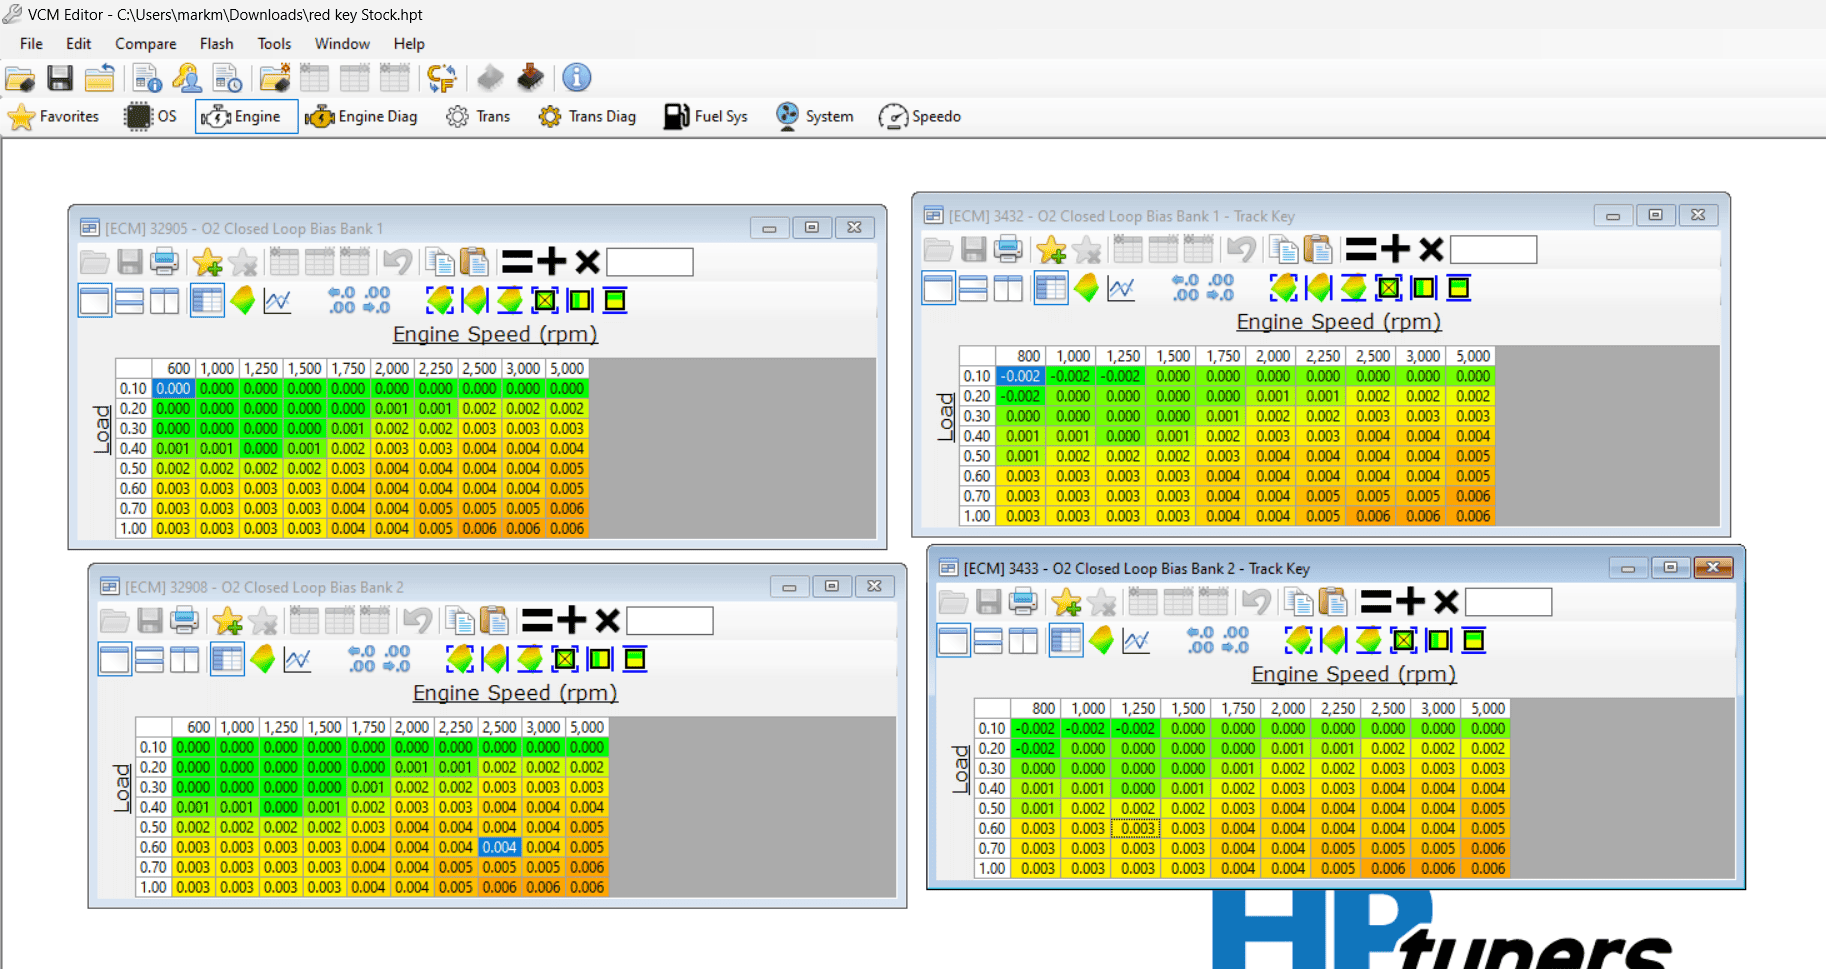Viewport: 1826px width, 969px height.
Task: Select the -0.002 cell at 800 rpm, 0.10 load in 3432 table
Action: point(1020,376)
